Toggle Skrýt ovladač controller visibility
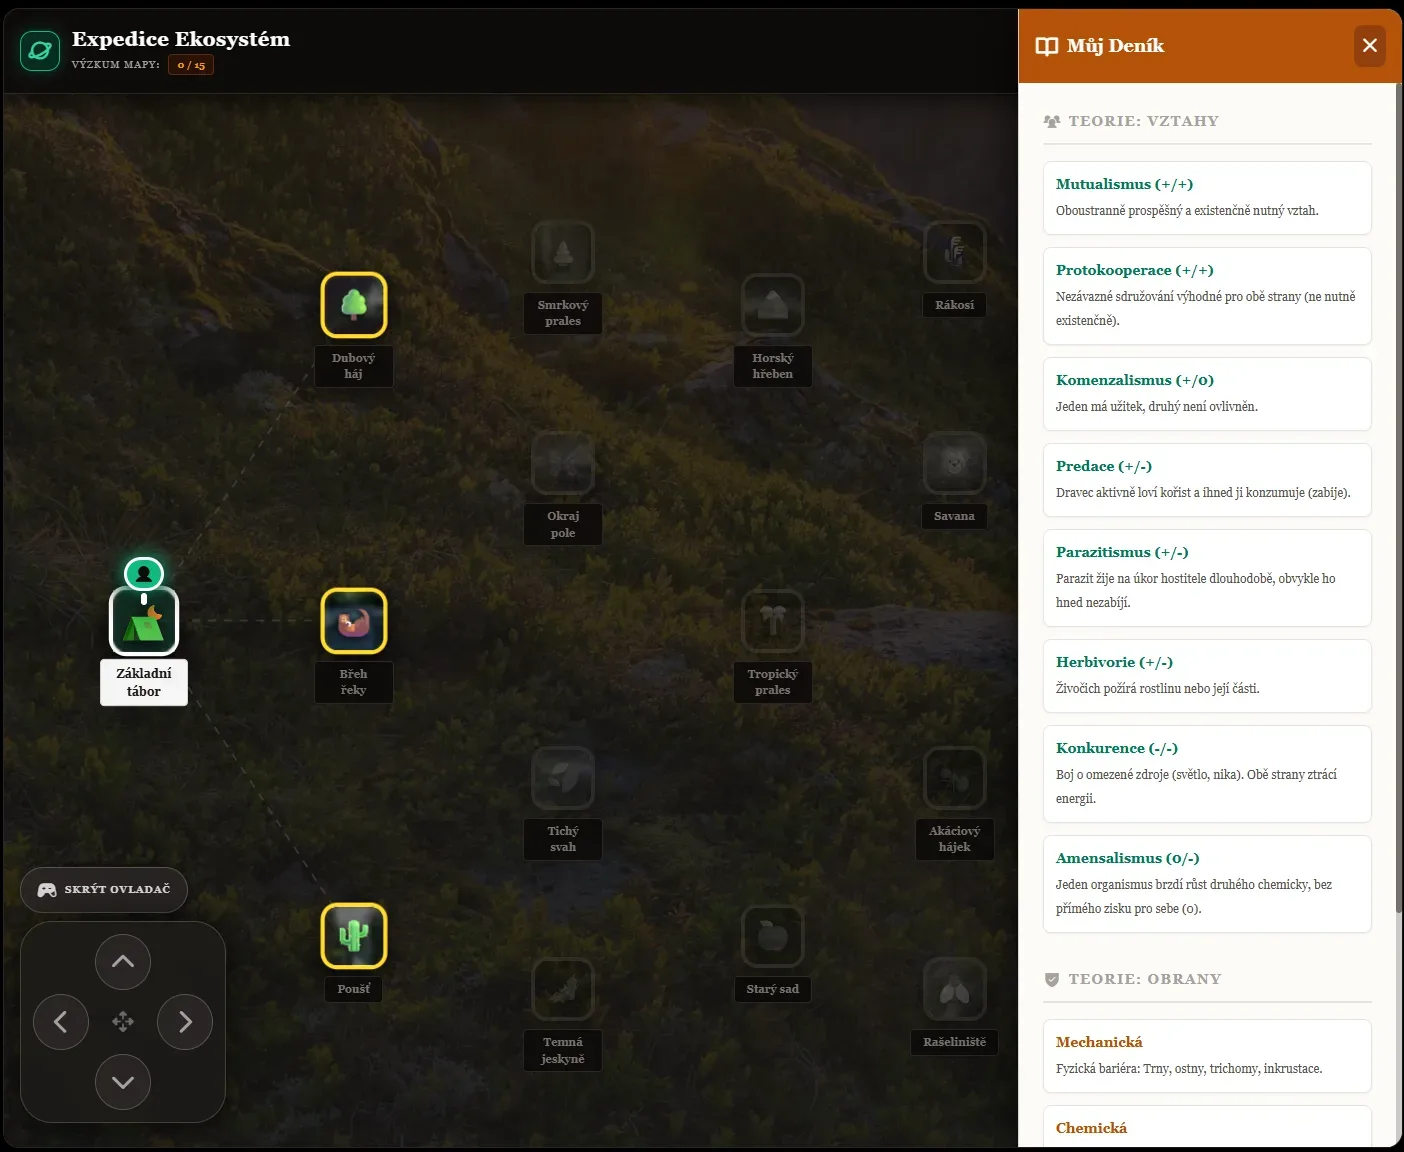Viewport: 1404px width, 1152px height. click(x=104, y=890)
